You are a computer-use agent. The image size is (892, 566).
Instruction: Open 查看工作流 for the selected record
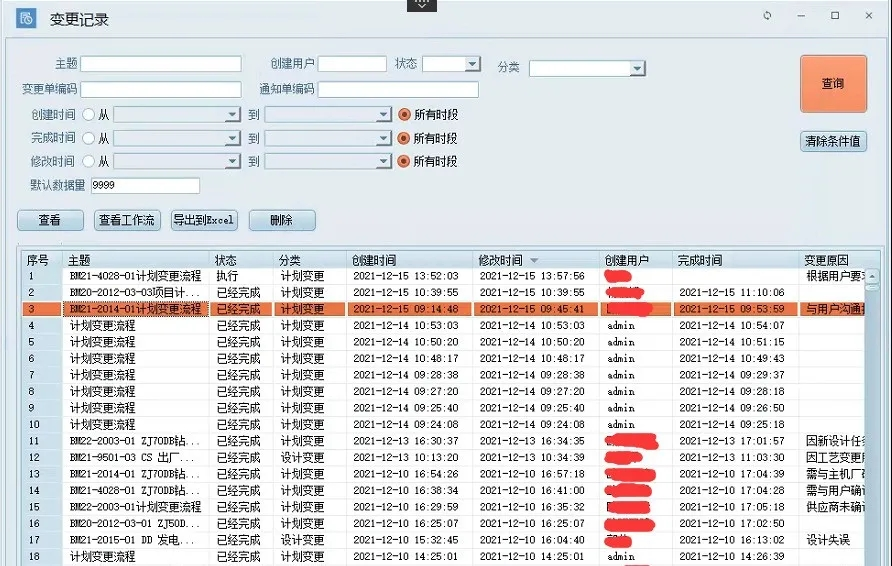(126, 220)
